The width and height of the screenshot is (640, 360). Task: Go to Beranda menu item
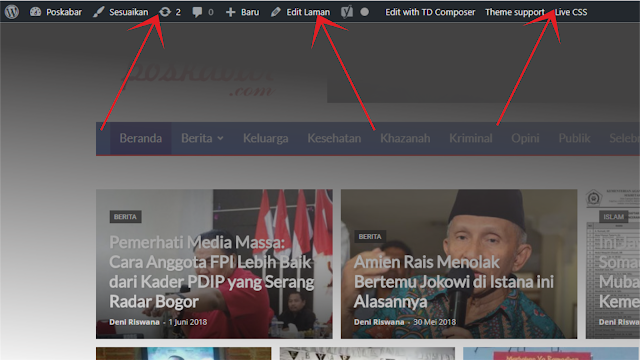[x=140, y=138]
